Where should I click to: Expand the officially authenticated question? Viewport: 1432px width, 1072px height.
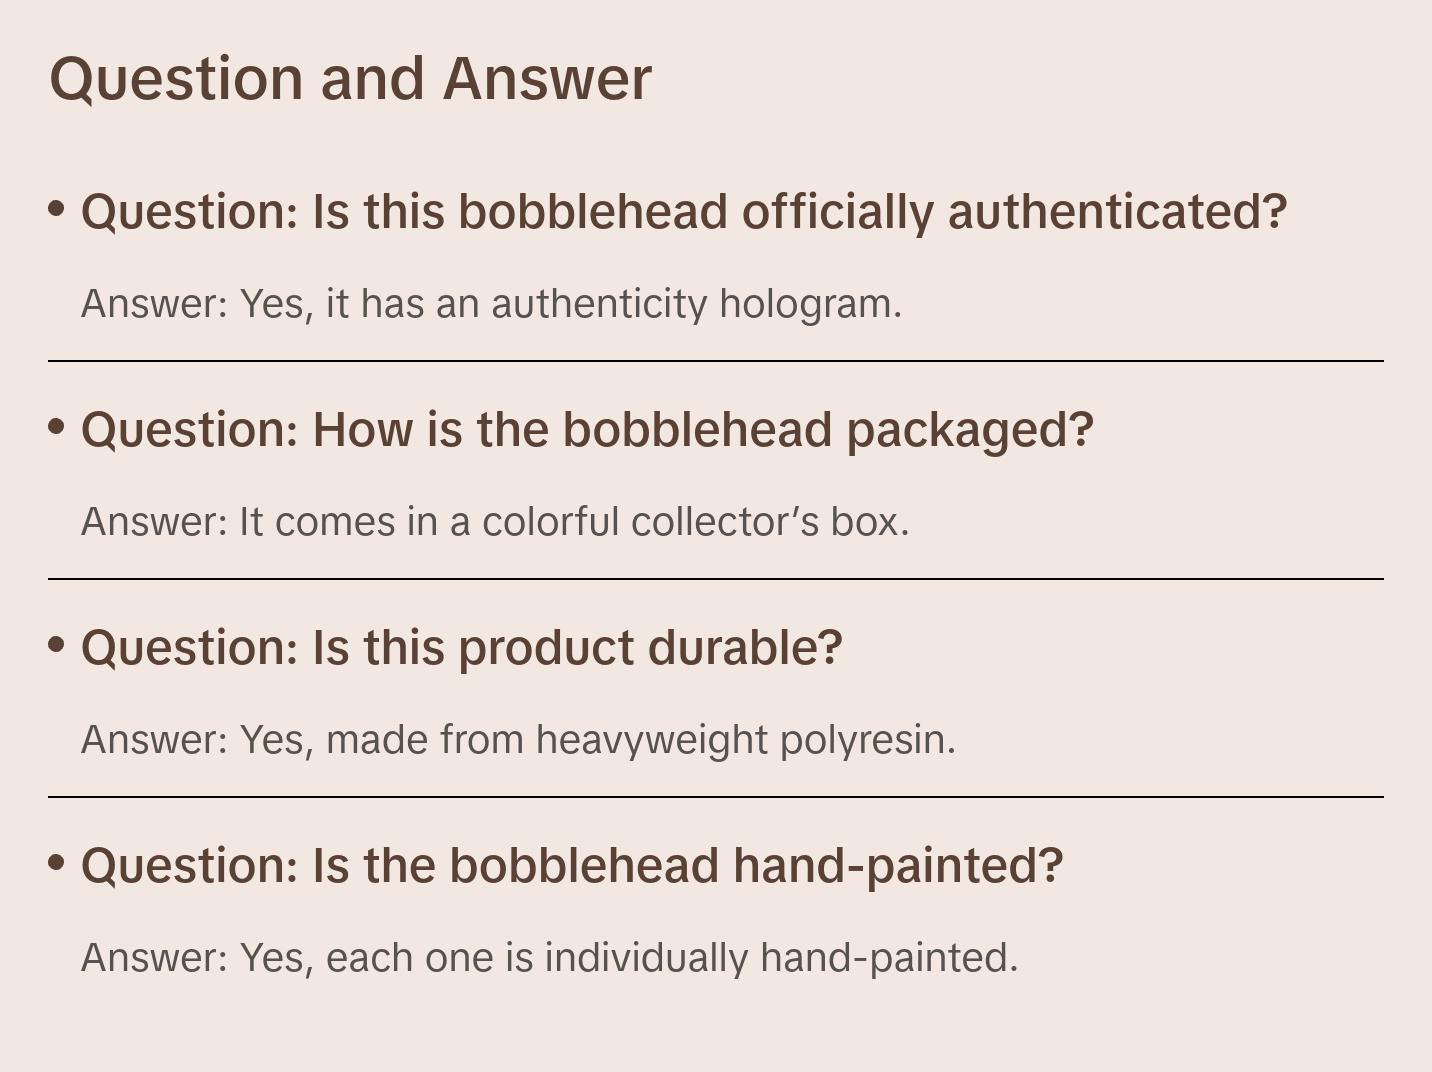click(x=683, y=212)
